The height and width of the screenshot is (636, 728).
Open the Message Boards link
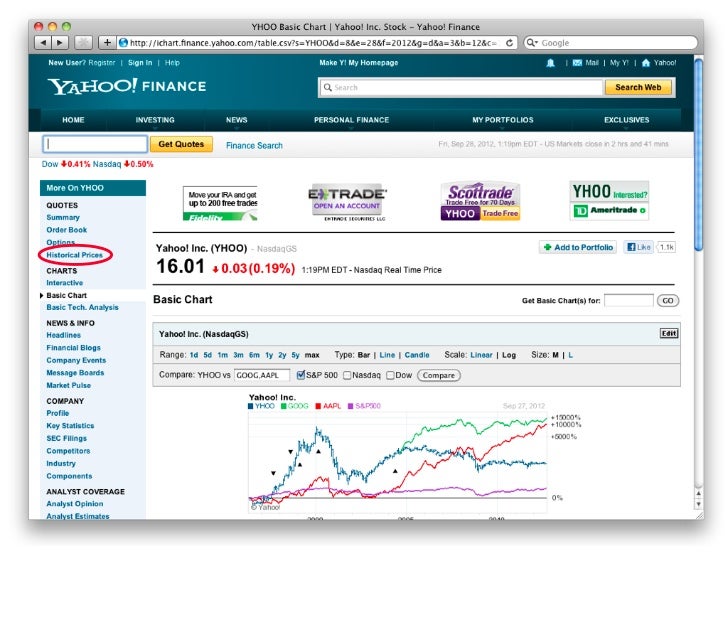(x=75, y=373)
